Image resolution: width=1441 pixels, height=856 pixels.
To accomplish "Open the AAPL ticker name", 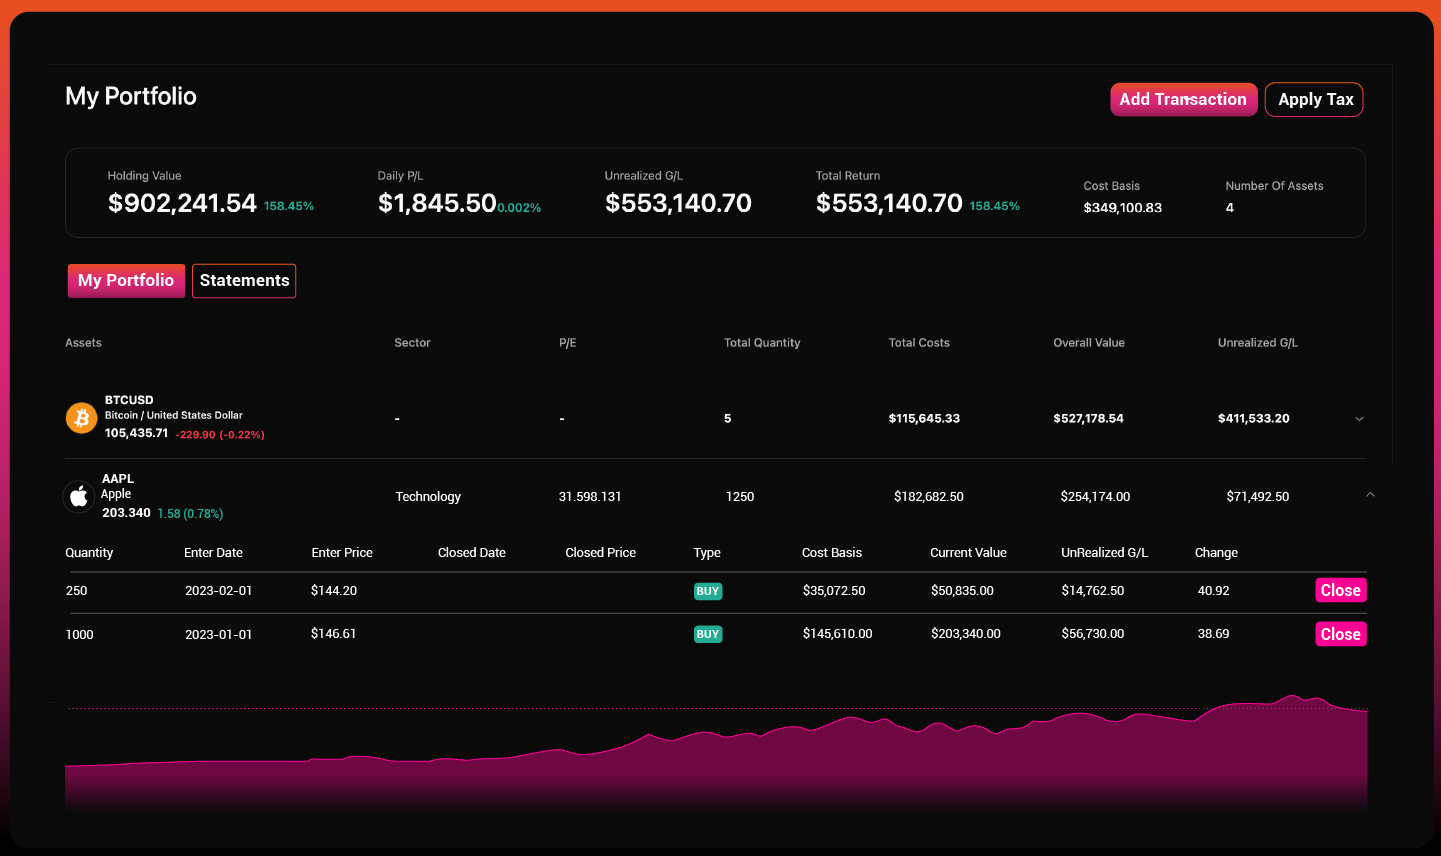I will click(x=118, y=479).
